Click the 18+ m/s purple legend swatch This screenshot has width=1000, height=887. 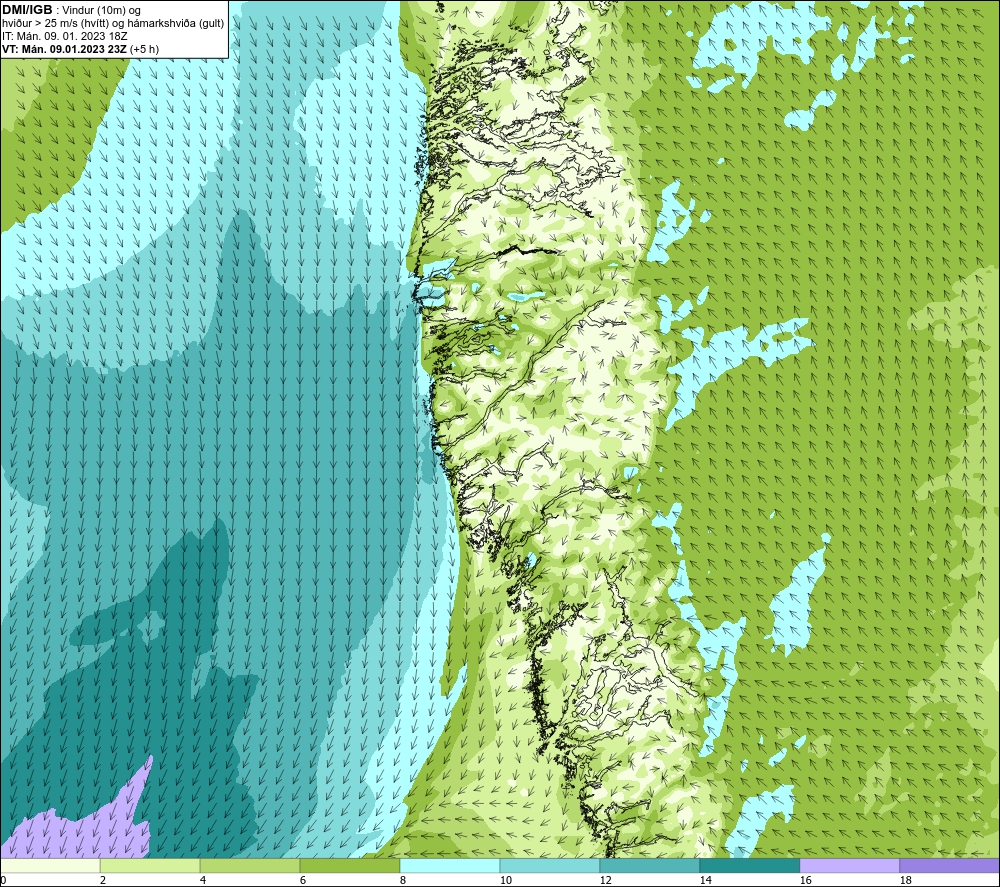pos(950,866)
